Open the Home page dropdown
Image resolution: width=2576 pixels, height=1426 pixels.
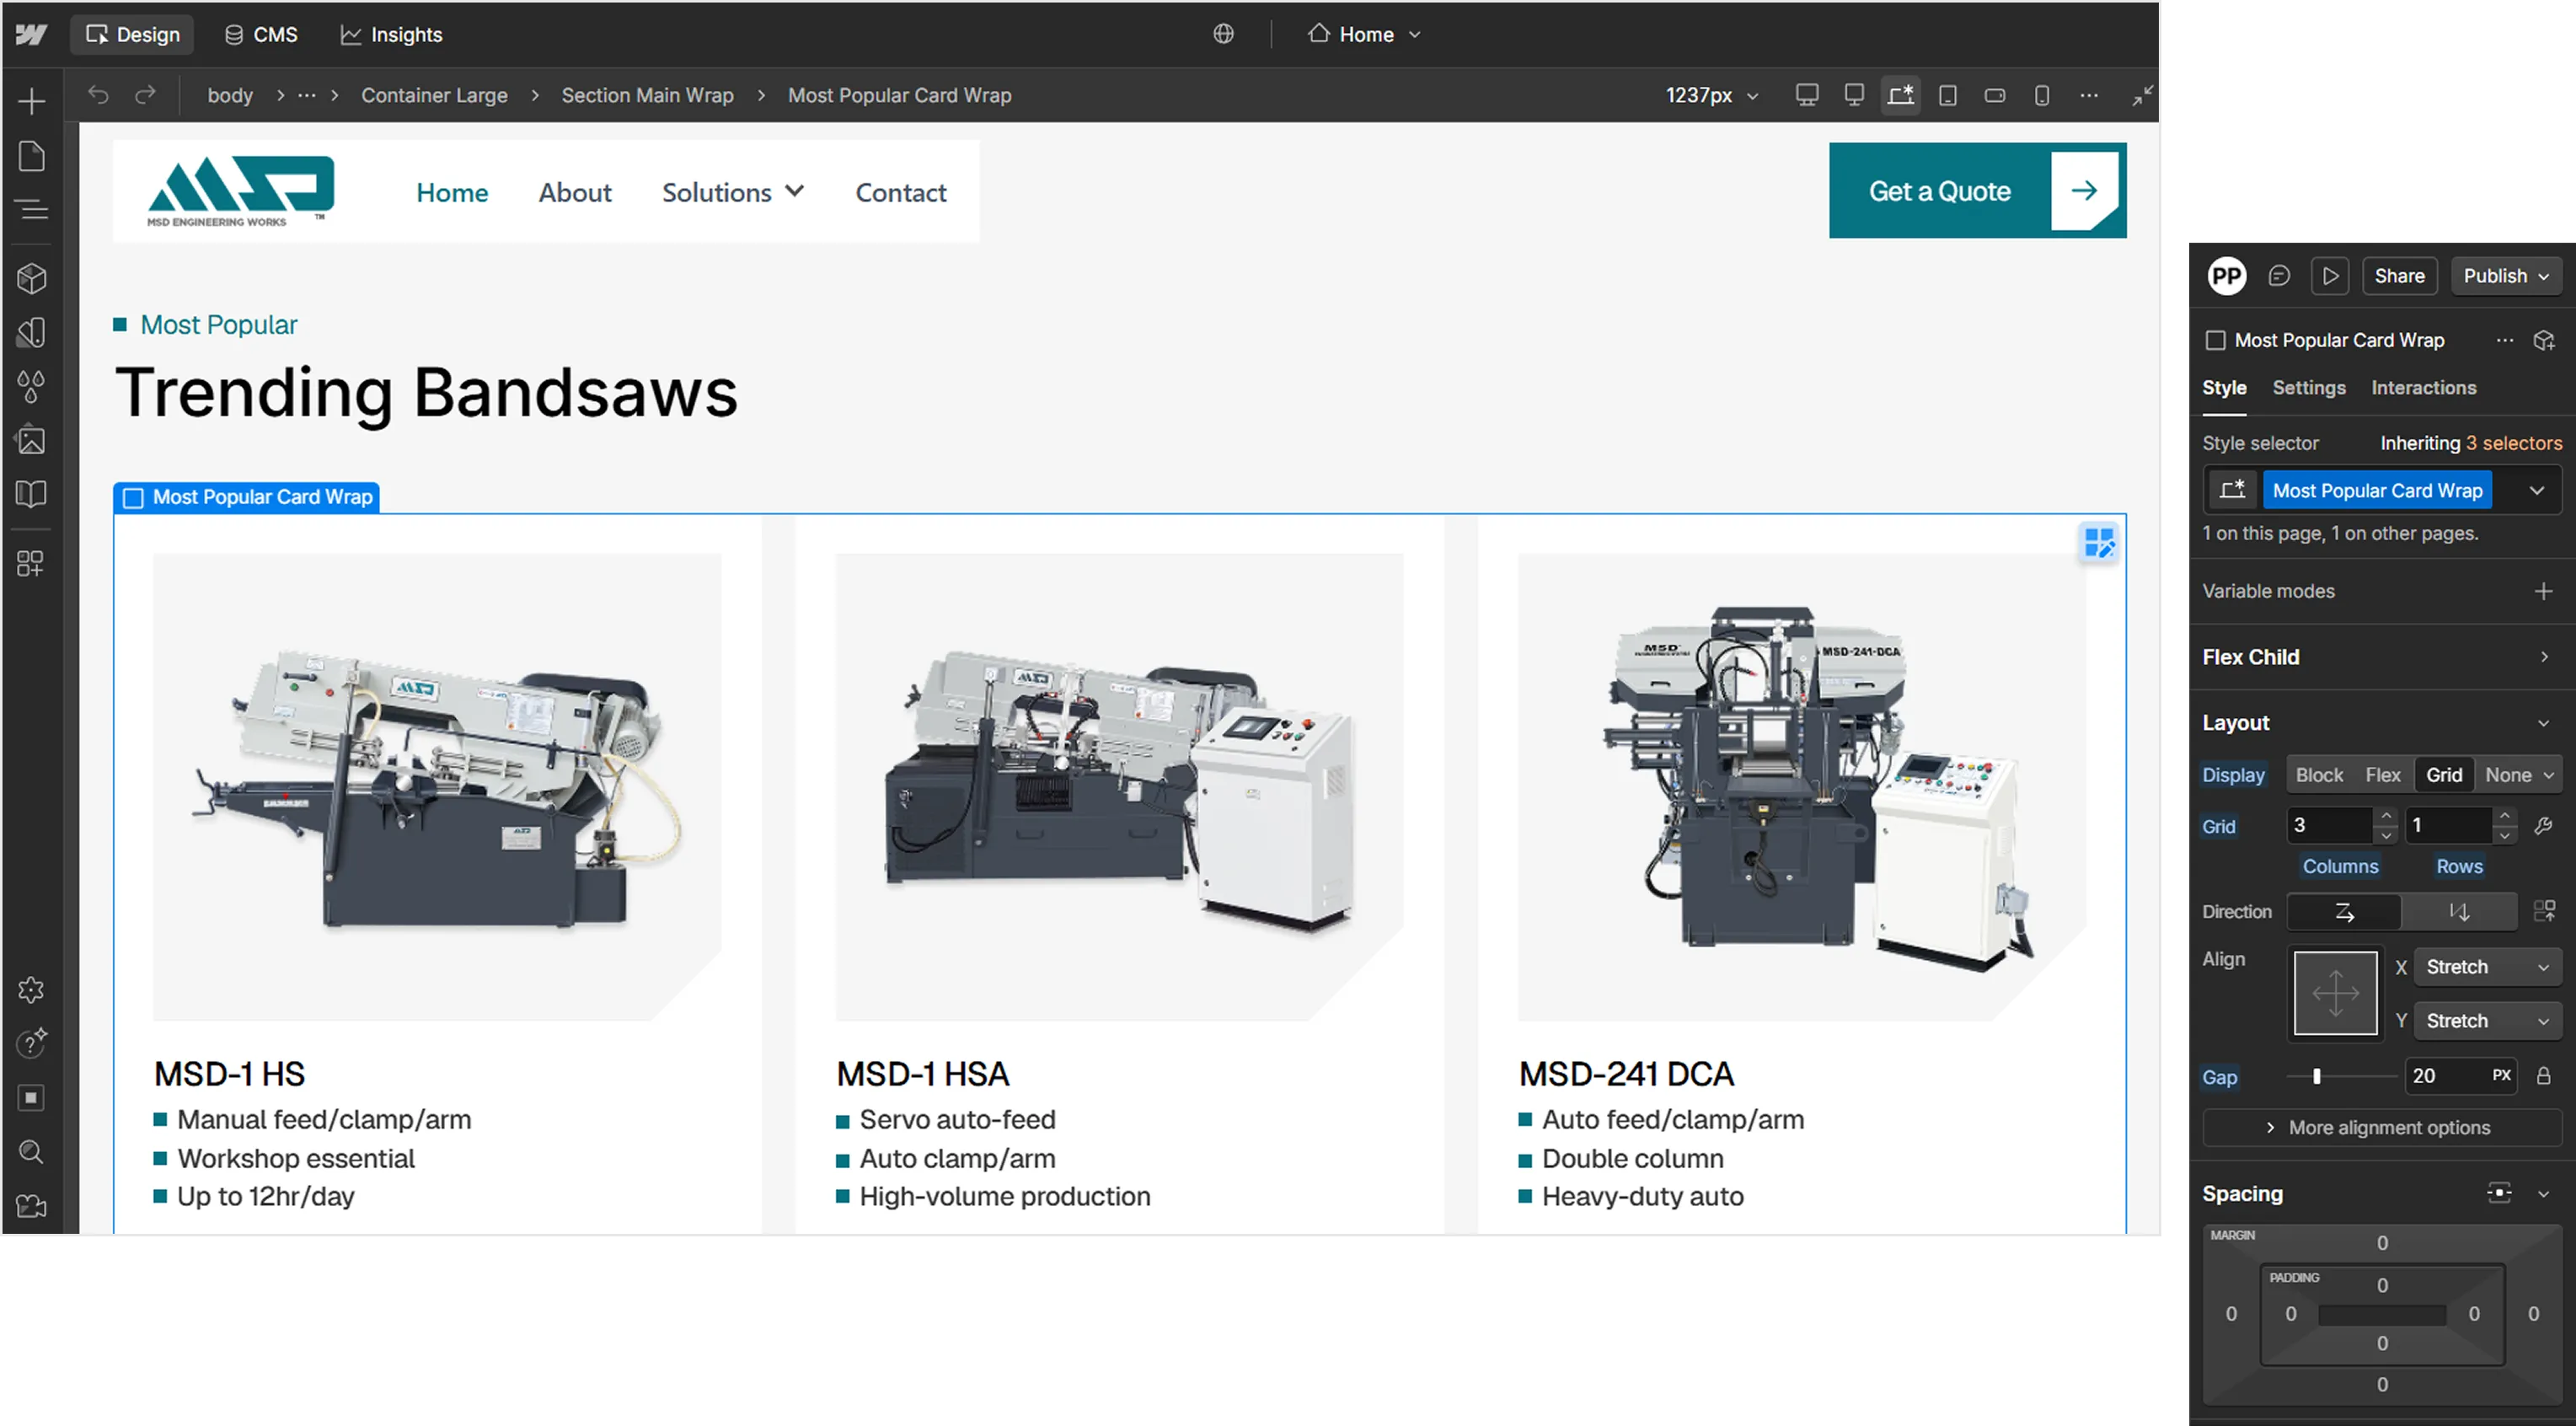[x=1365, y=34]
